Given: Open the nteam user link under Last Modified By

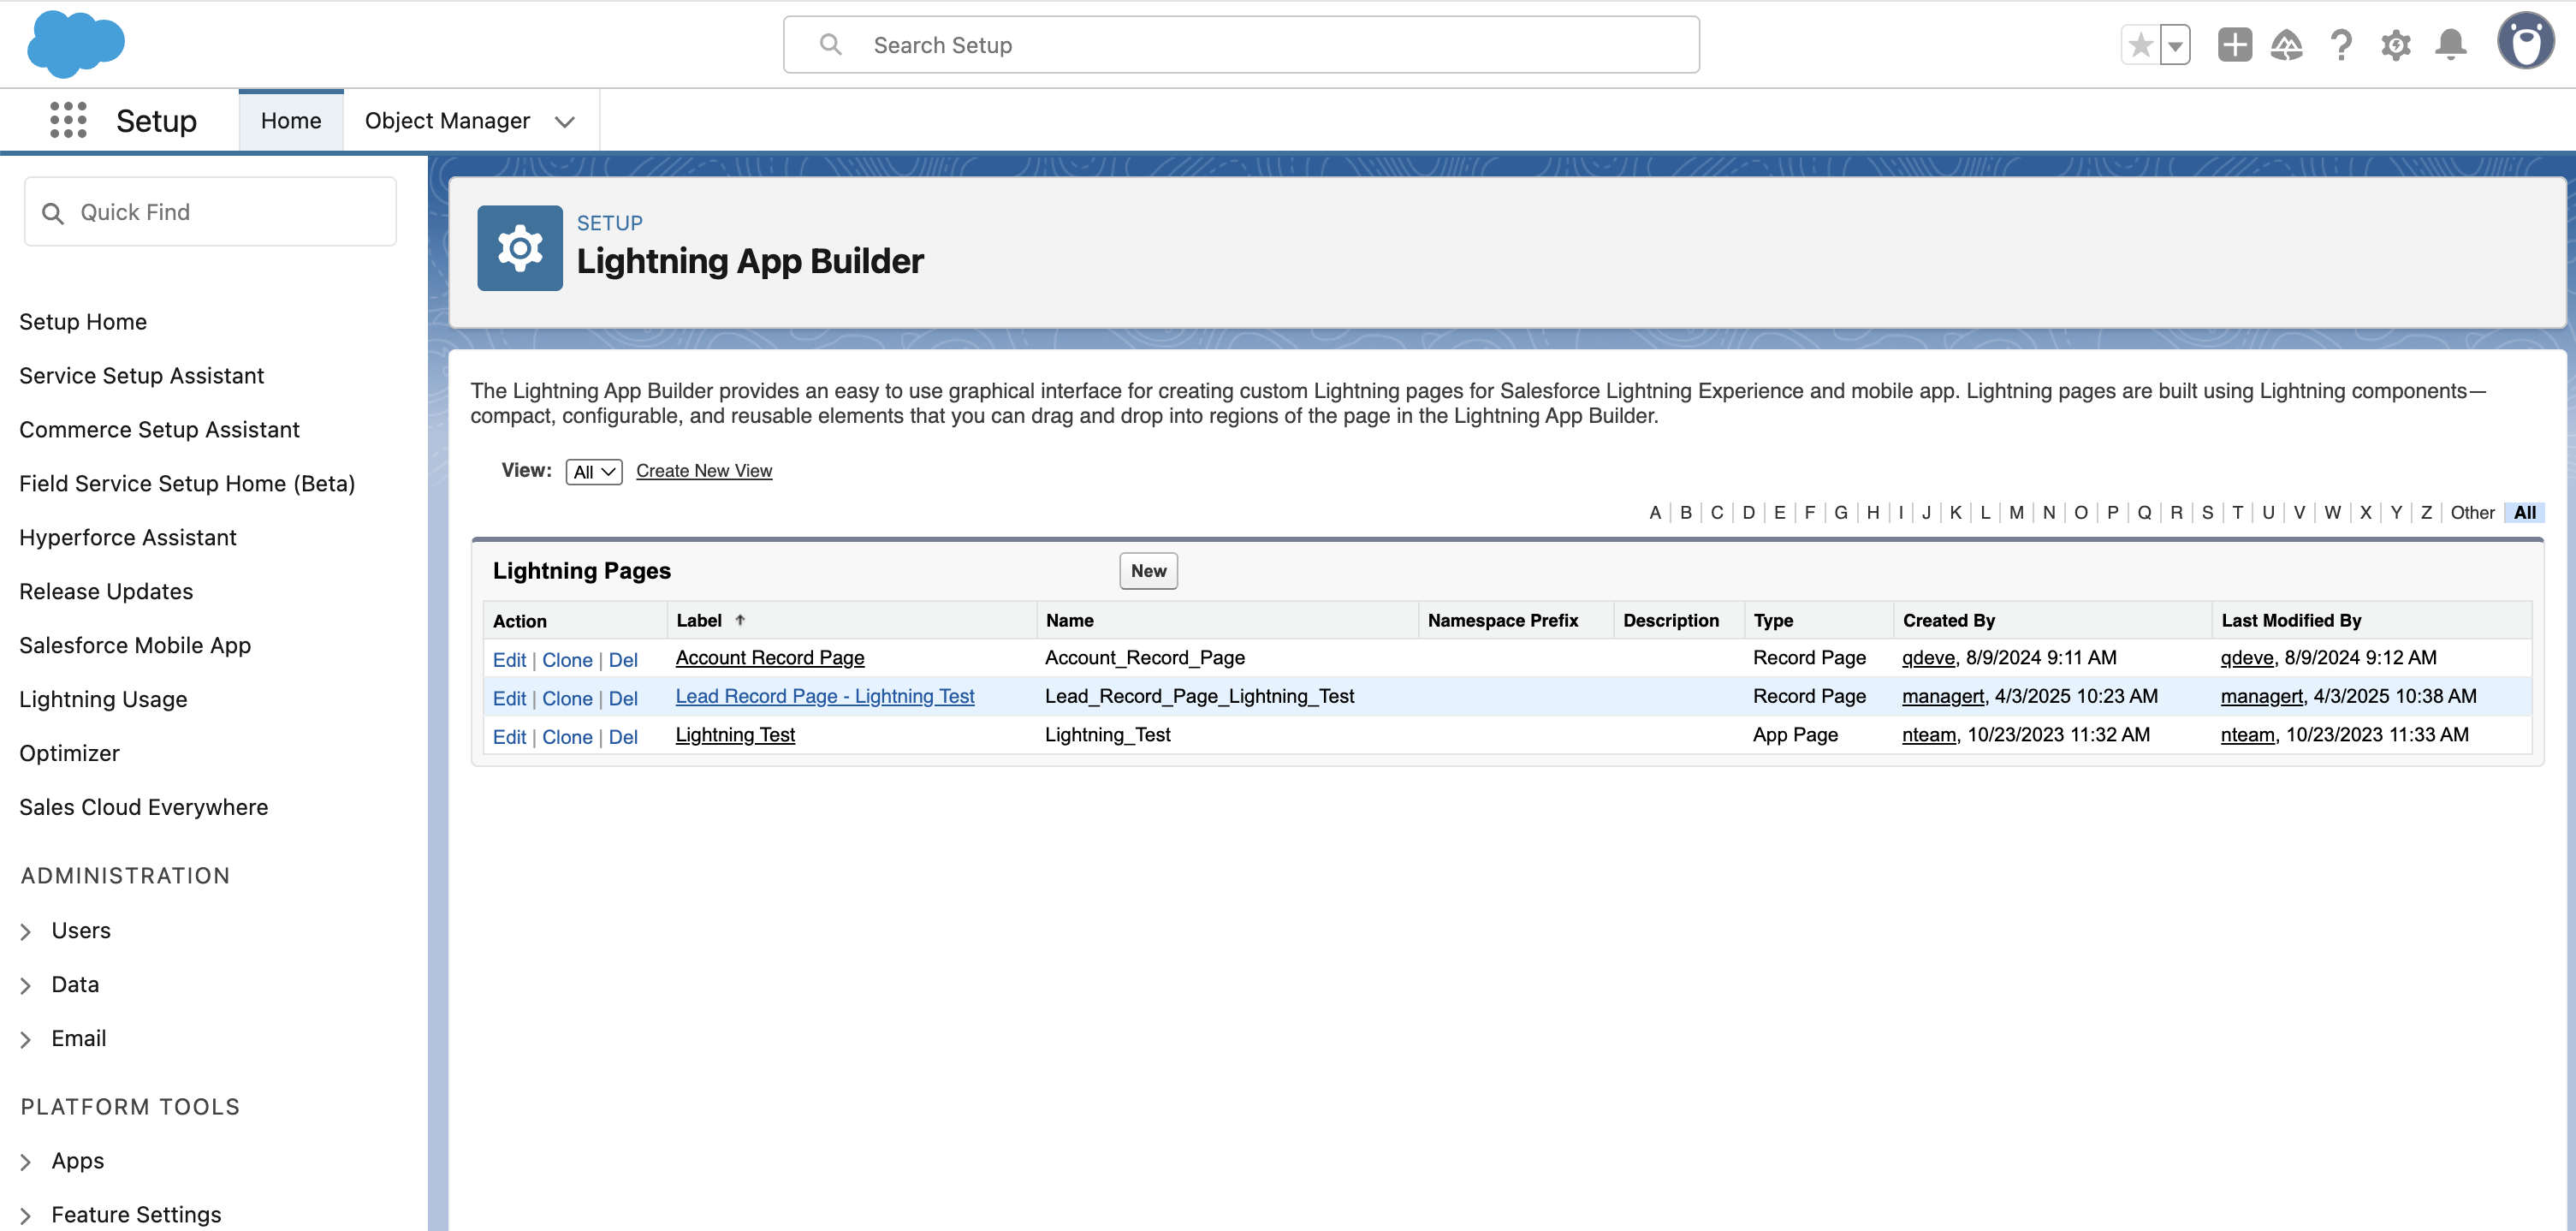Looking at the screenshot, I should (x=2248, y=735).
